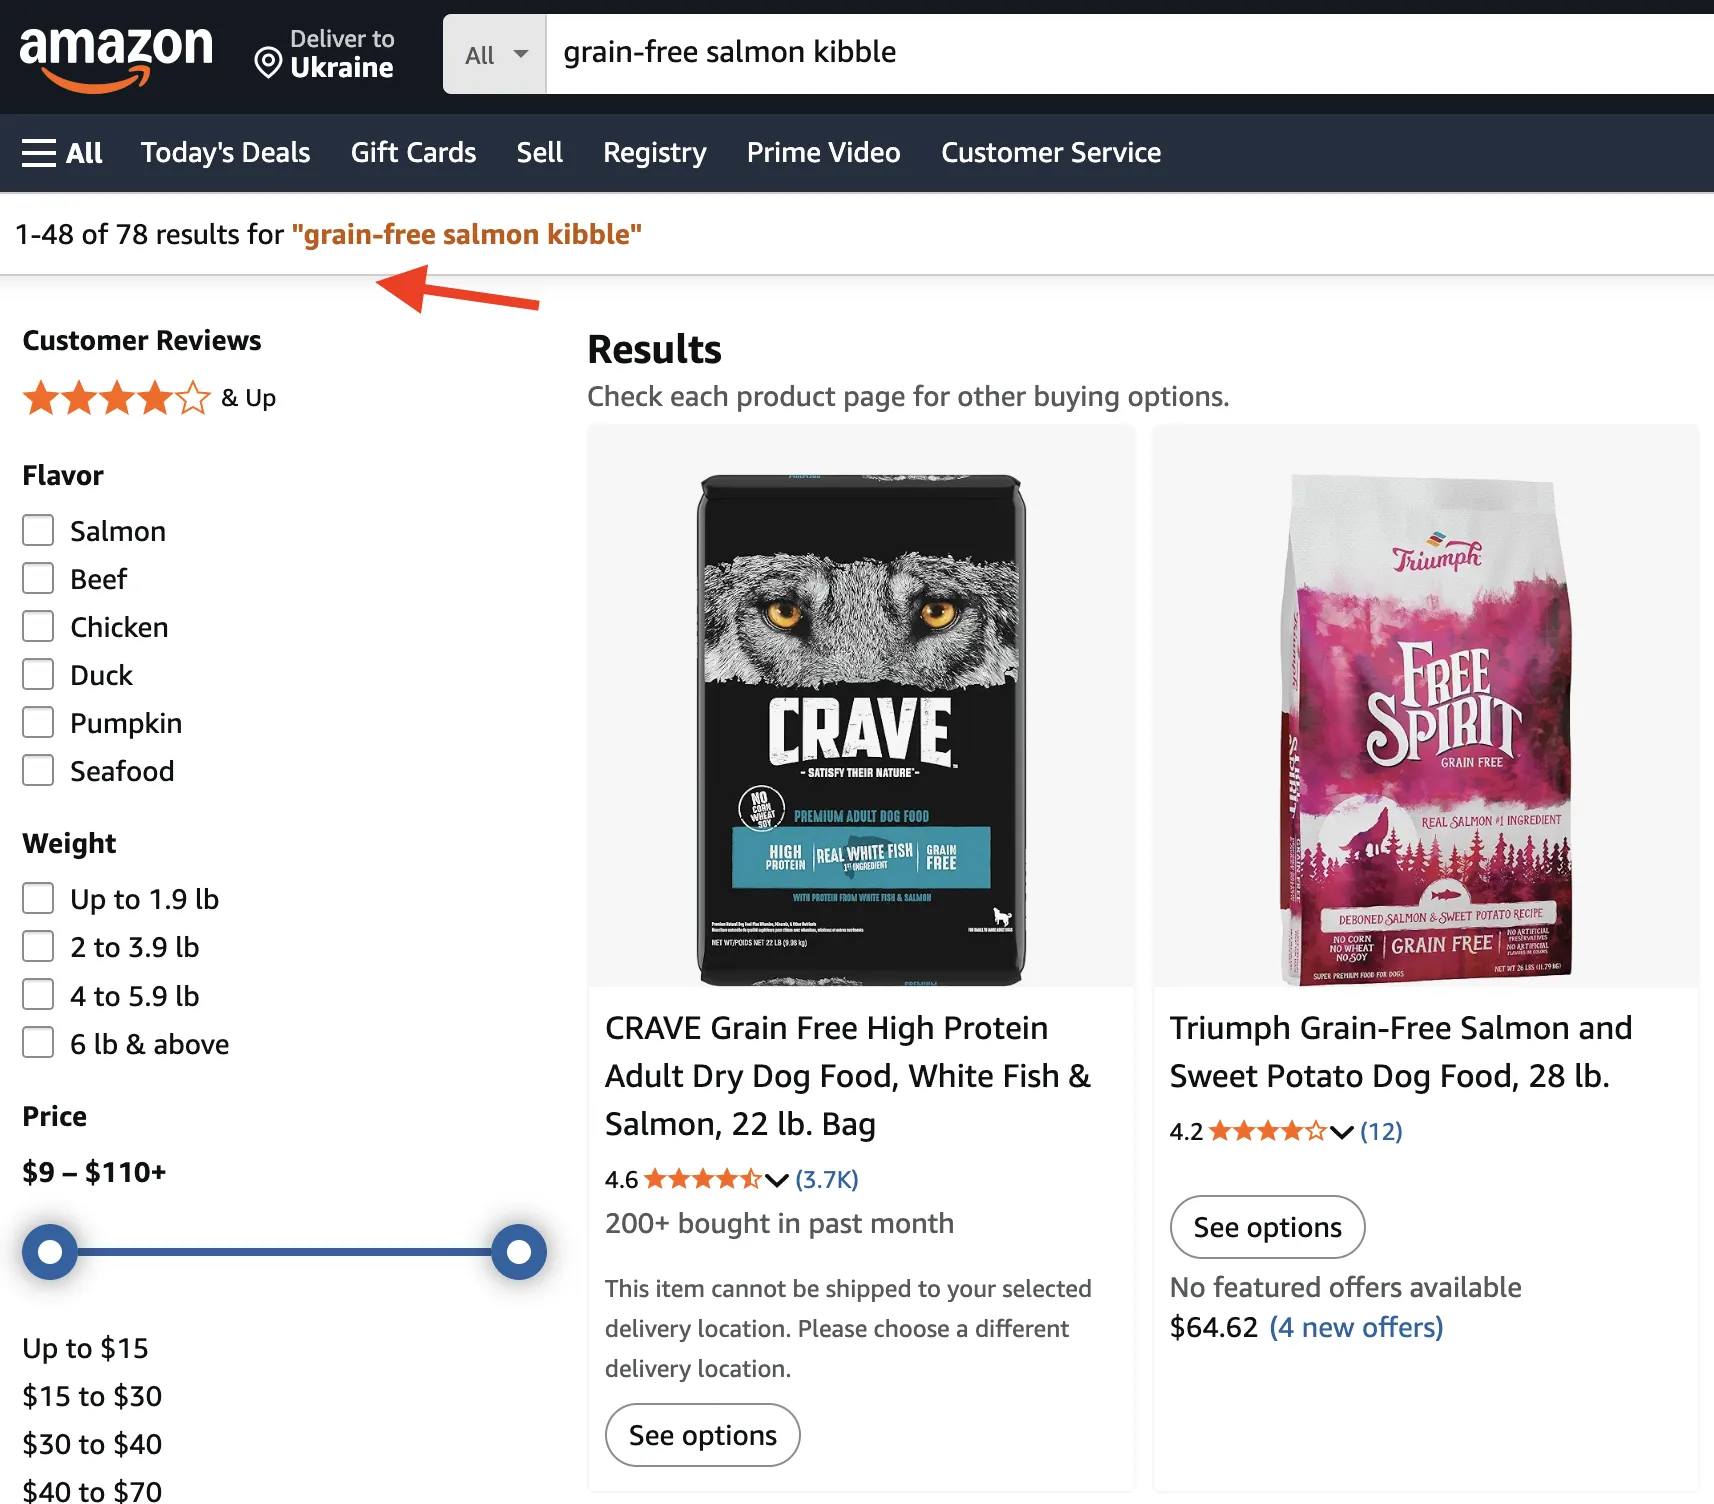The width and height of the screenshot is (1714, 1504).
Task: Enable the Up to 1.9 lb weight filter
Action: pos(38,898)
